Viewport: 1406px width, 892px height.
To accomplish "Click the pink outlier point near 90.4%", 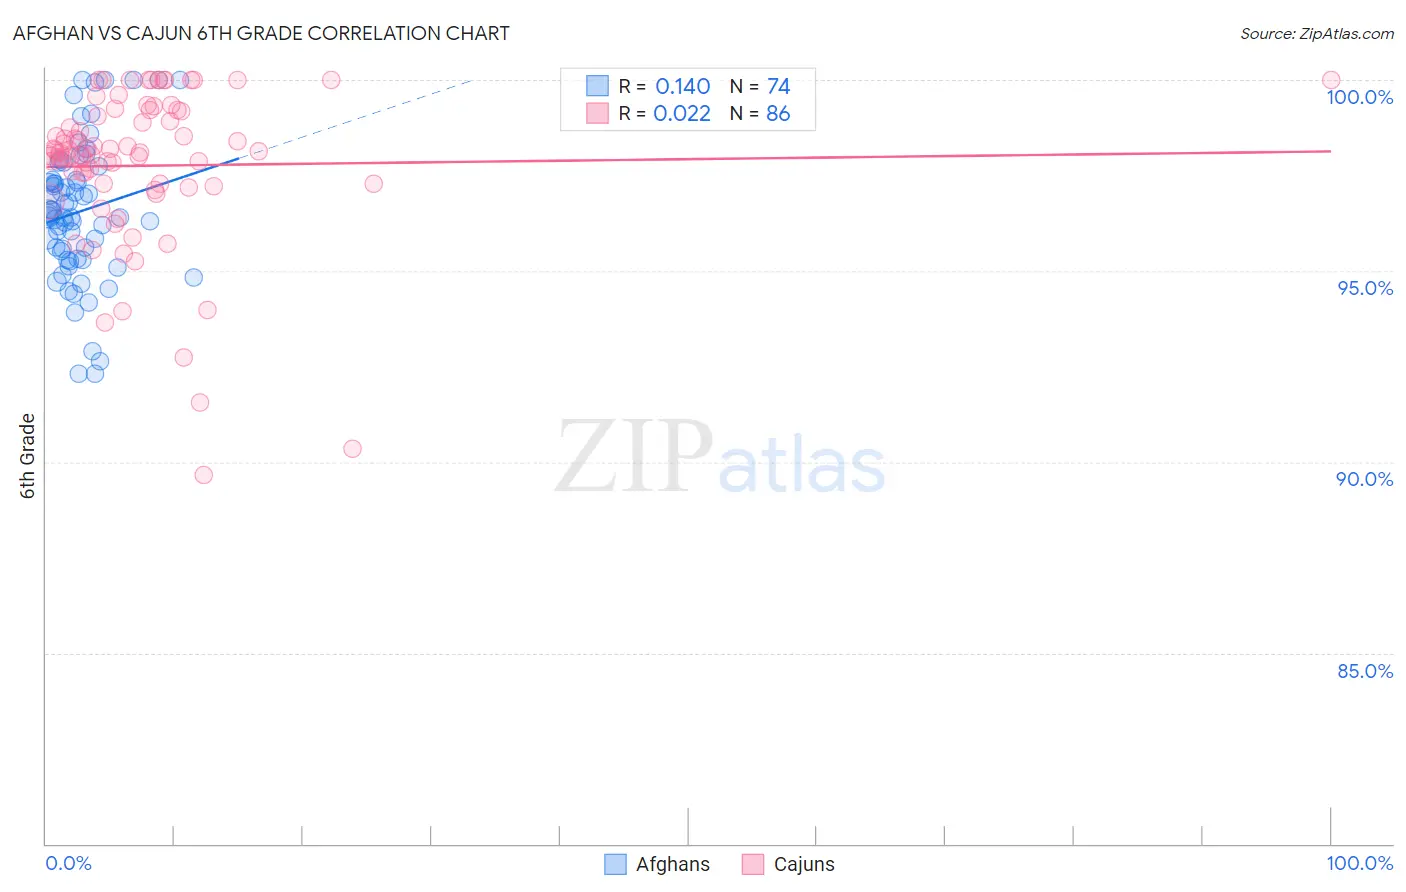I will click(x=352, y=449).
